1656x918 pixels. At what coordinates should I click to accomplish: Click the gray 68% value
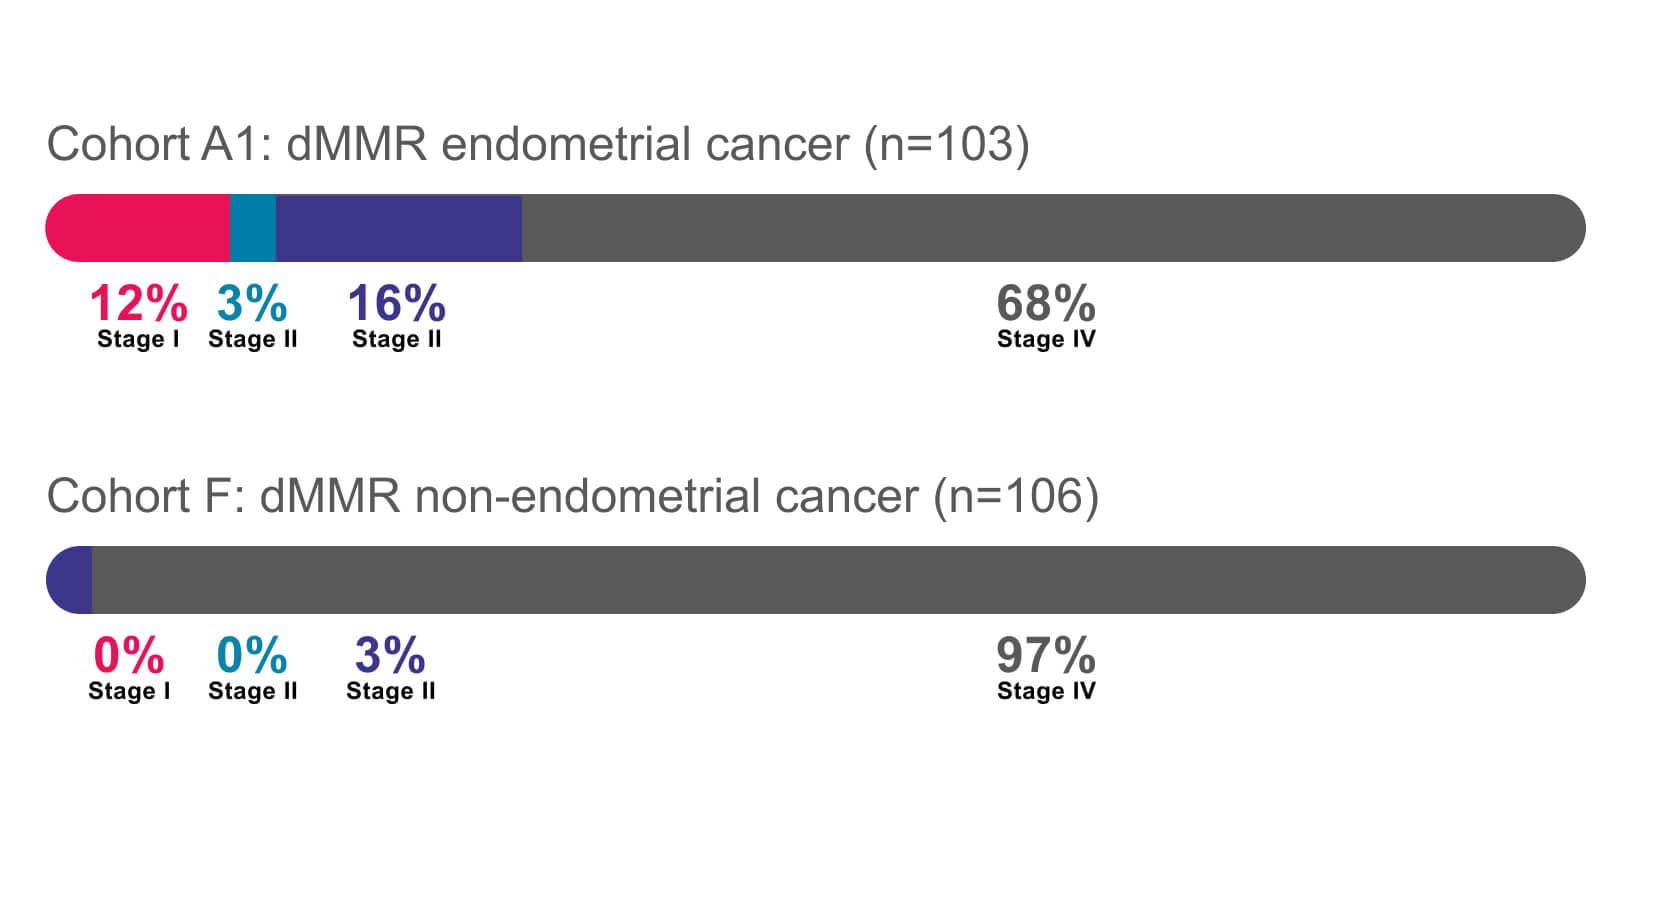click(x=1046, y=303)
